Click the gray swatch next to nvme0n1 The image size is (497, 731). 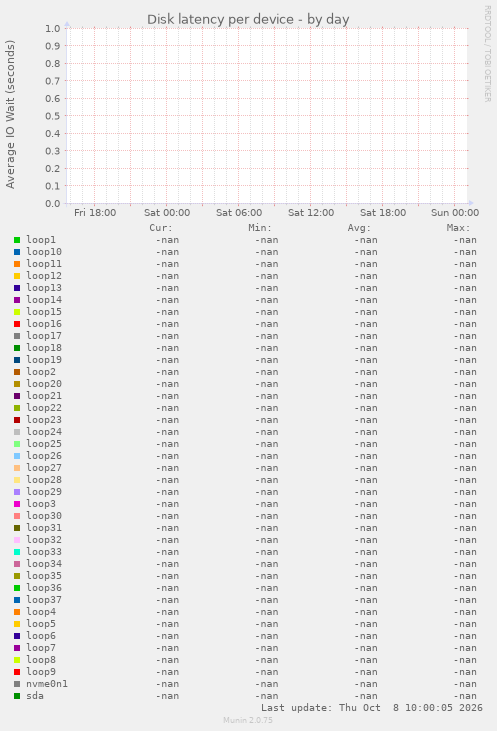point(17,684)
